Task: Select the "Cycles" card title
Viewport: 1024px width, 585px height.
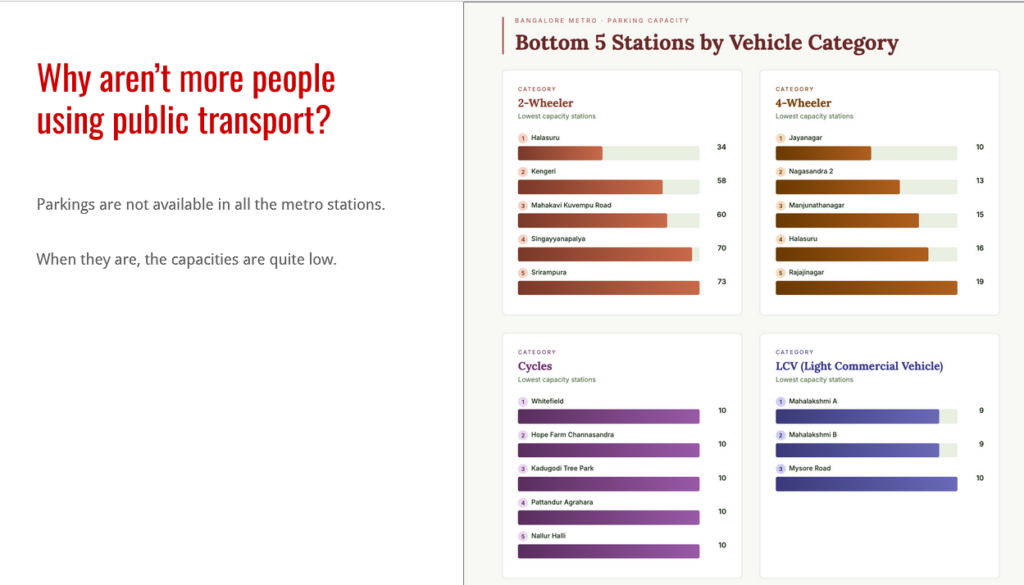Action: (x=535, y=366)
